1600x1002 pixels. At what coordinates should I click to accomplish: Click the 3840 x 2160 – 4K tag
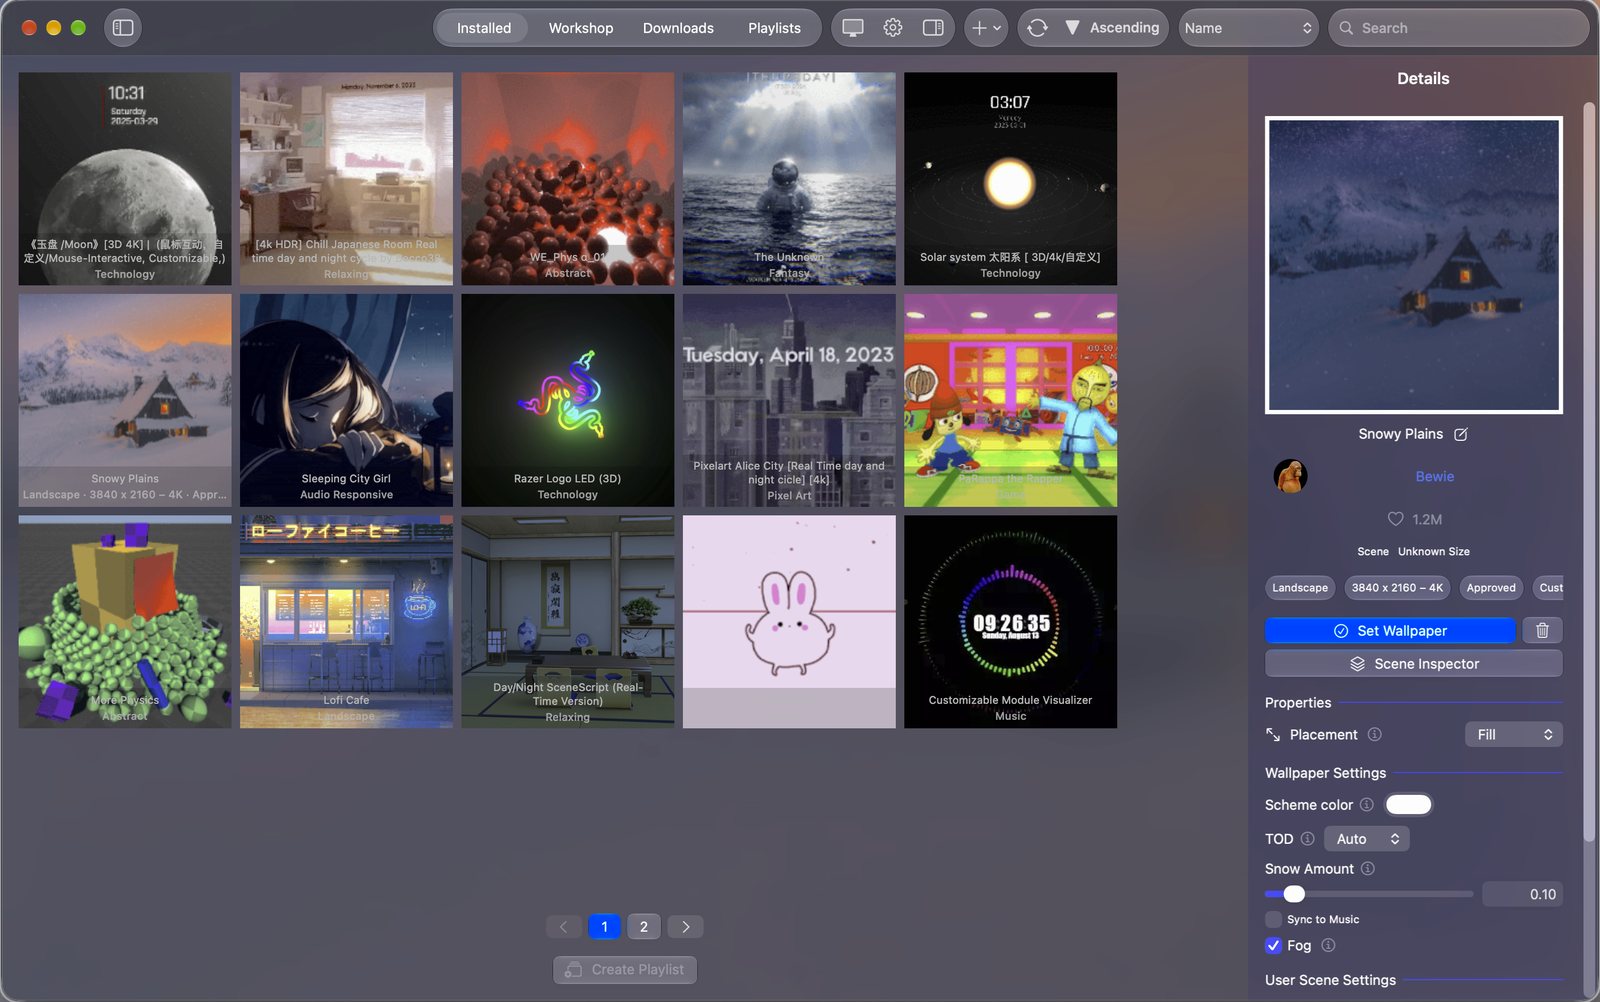1397,588
